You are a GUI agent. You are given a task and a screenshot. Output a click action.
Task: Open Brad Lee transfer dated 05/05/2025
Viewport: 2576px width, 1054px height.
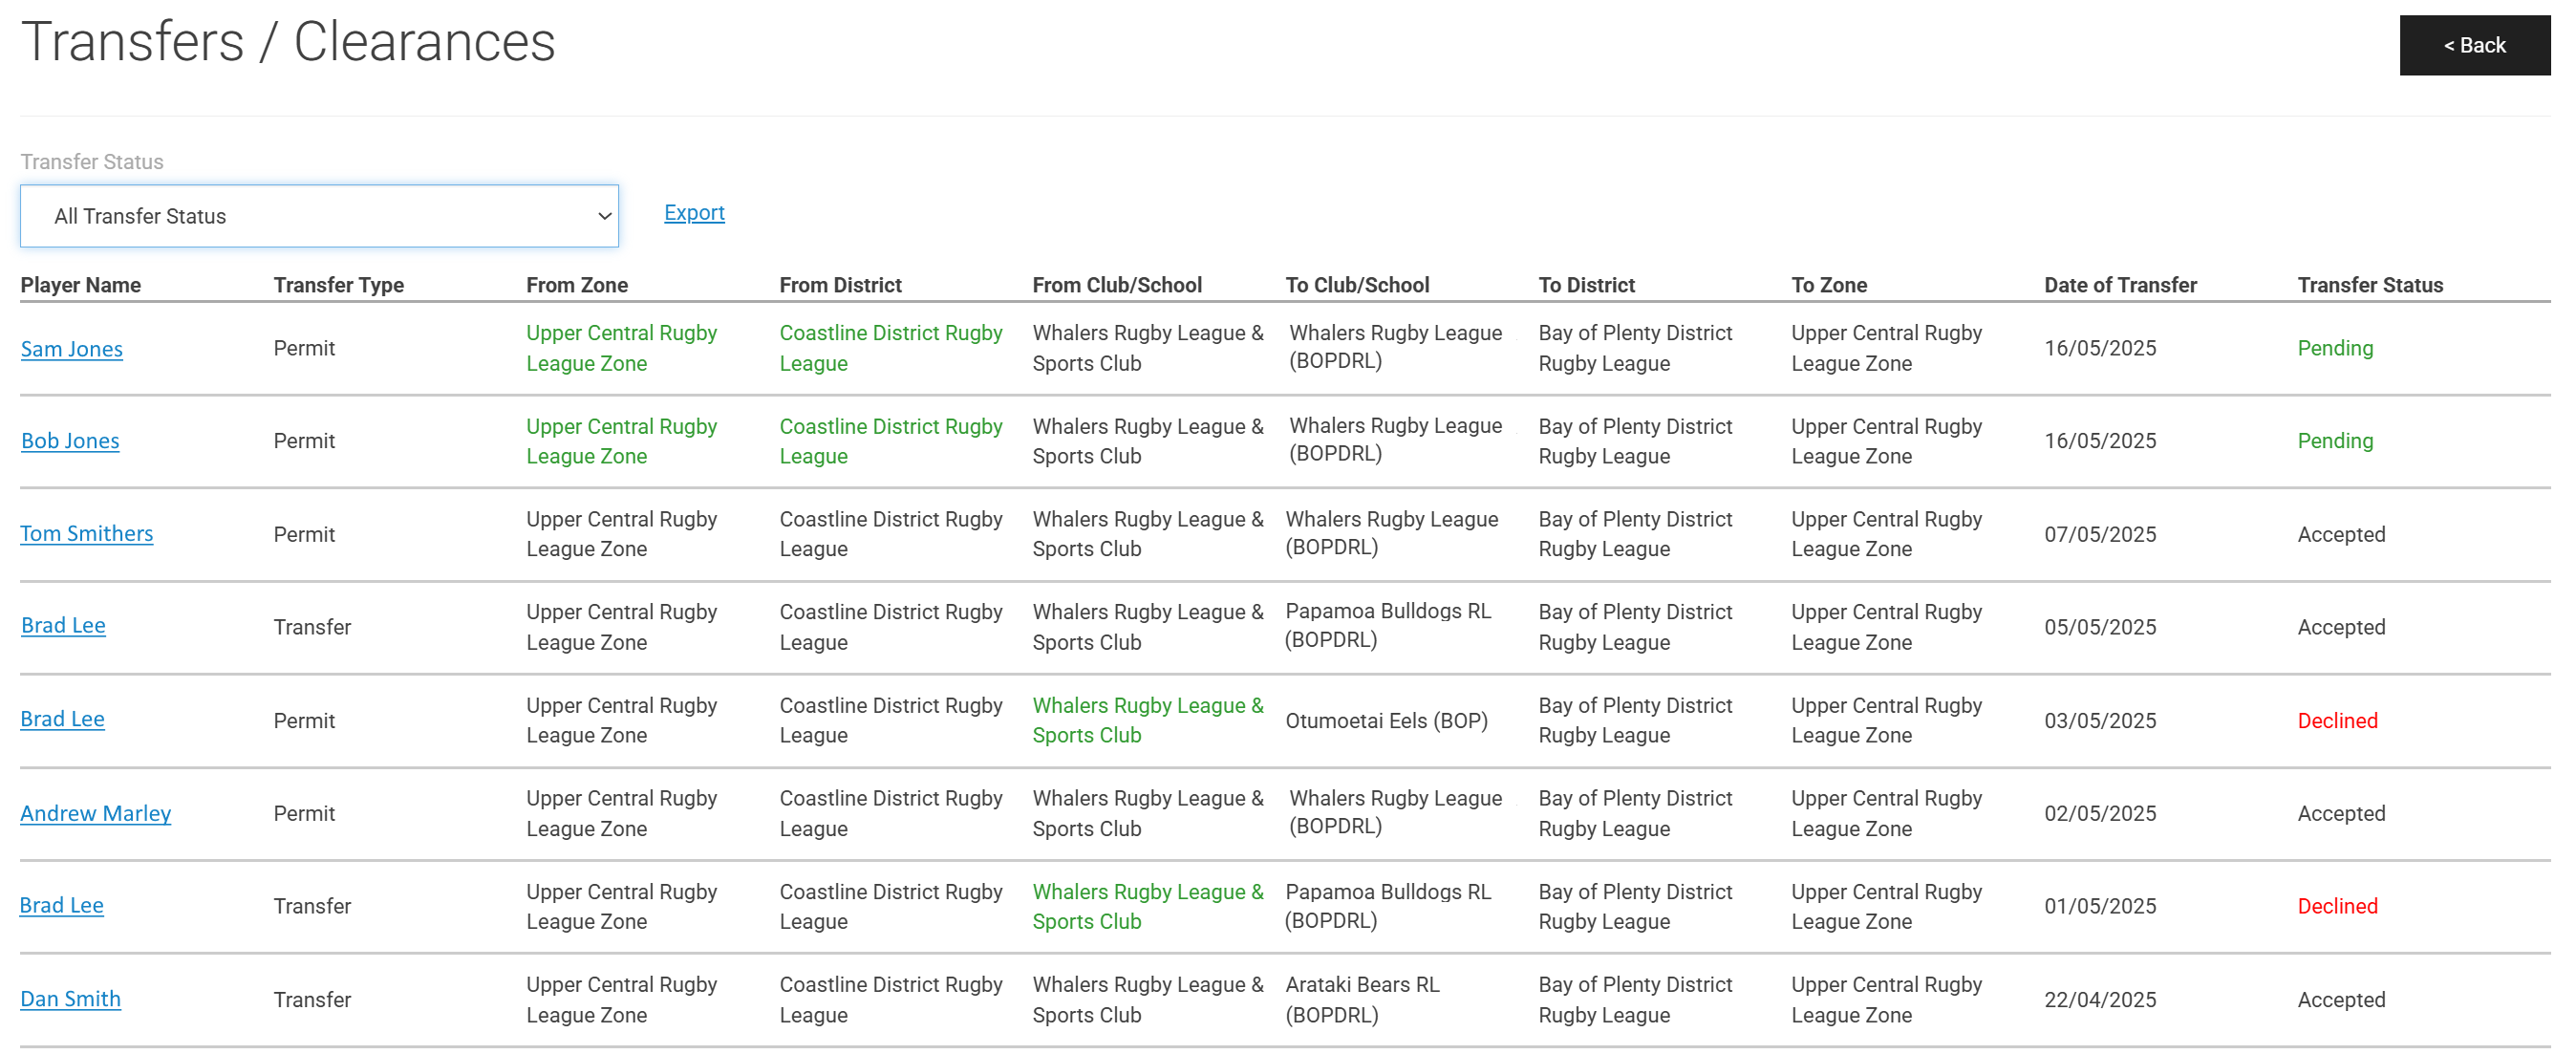click(63, 626)
